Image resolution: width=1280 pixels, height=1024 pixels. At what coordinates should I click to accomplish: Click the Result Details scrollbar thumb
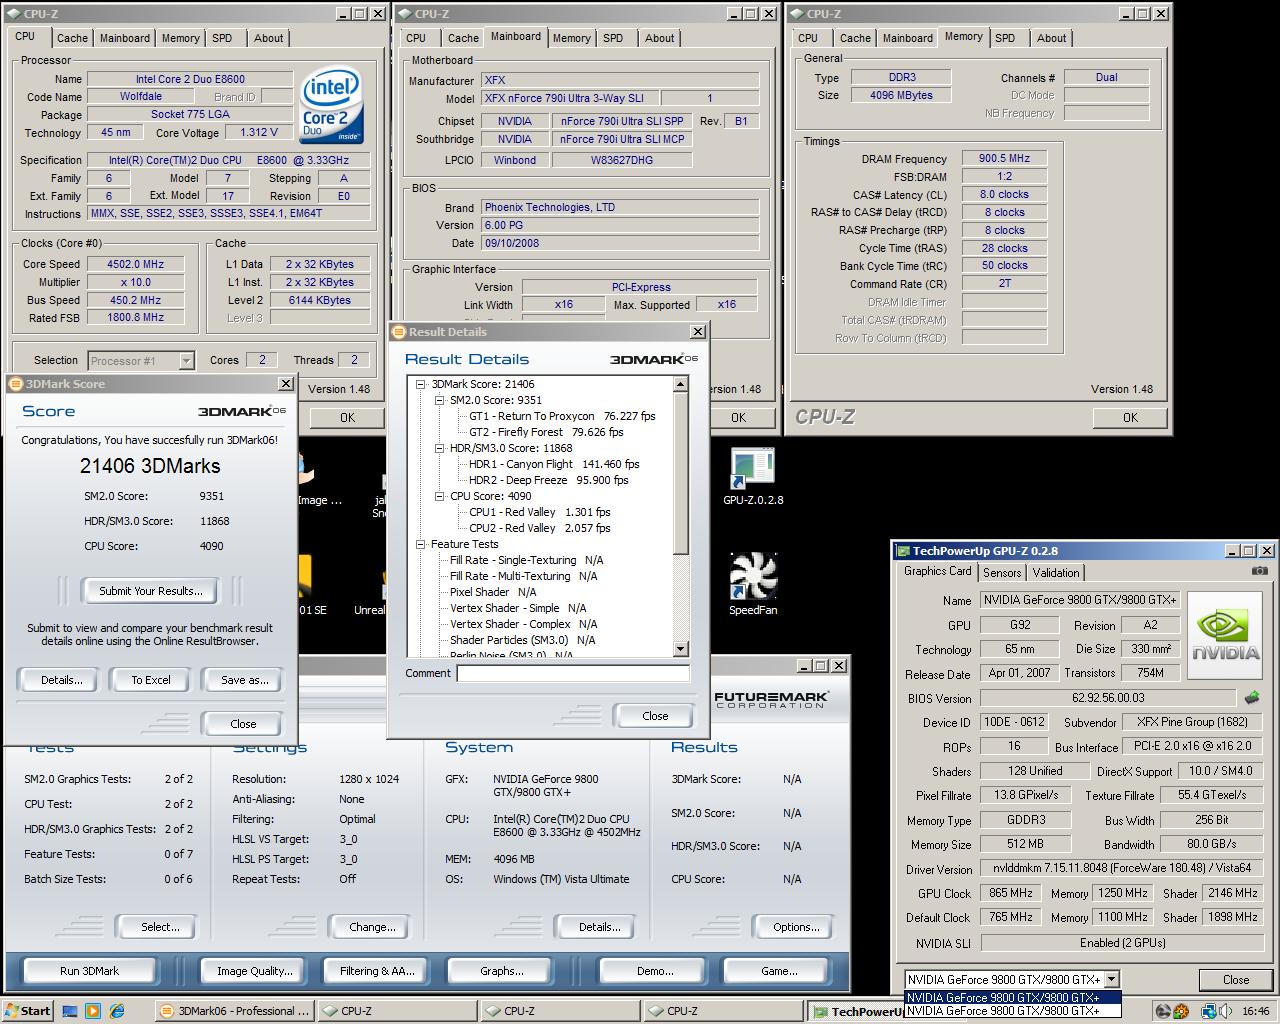point(681,473)
